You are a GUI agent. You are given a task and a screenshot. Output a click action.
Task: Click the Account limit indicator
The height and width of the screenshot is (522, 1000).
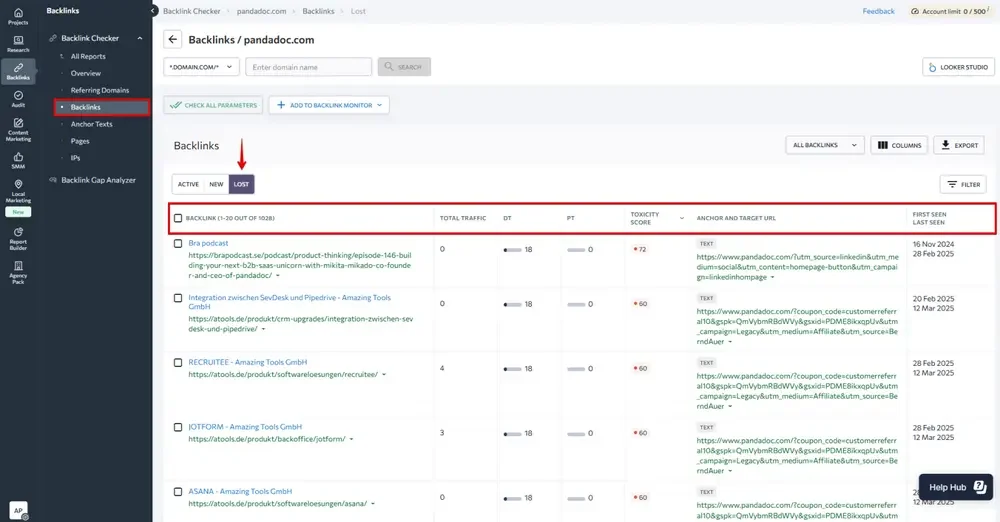coord(950,11)
